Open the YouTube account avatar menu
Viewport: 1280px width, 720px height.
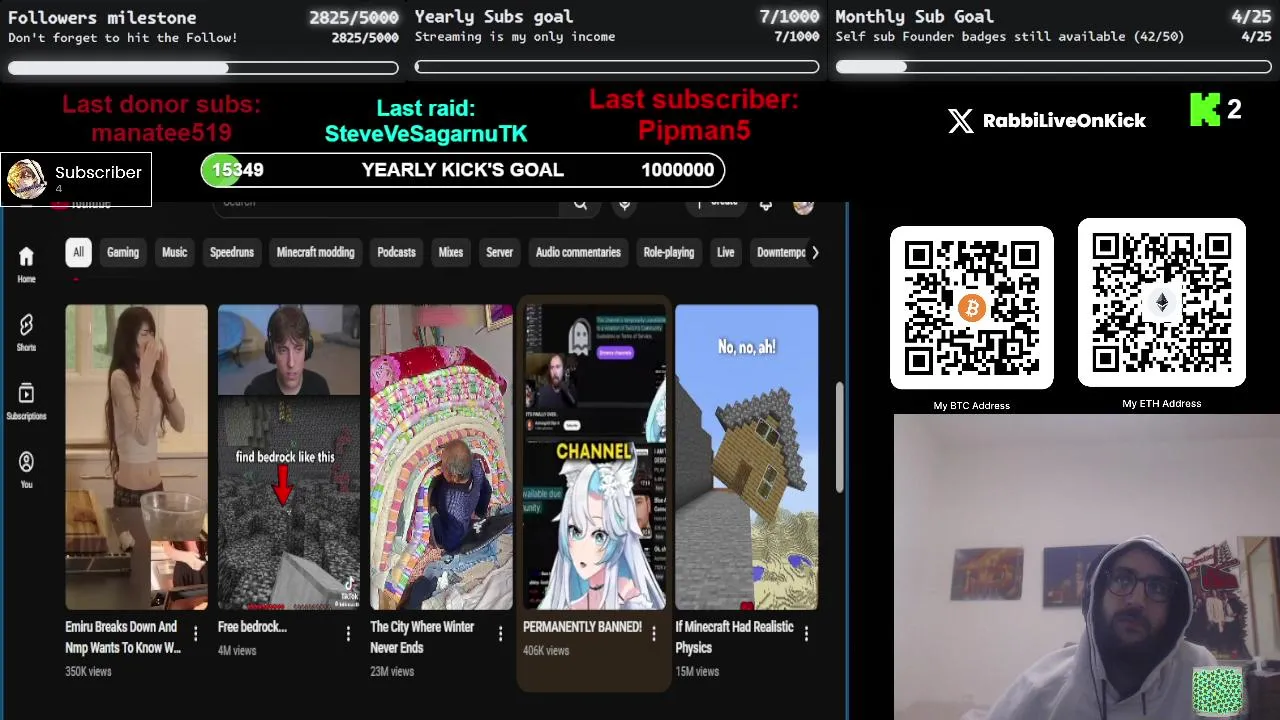[803, 205]
